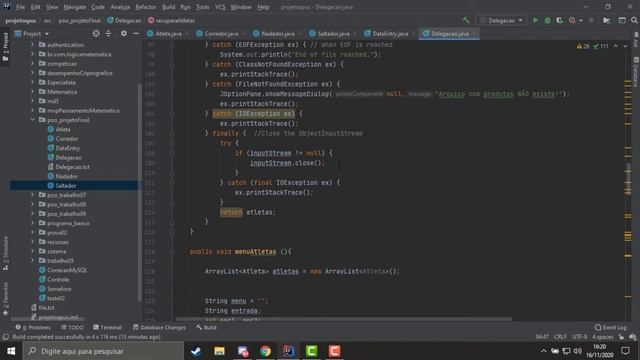Select ConexaoMySQL class in project tree
The image size is (640, 360).
point(67,270)
